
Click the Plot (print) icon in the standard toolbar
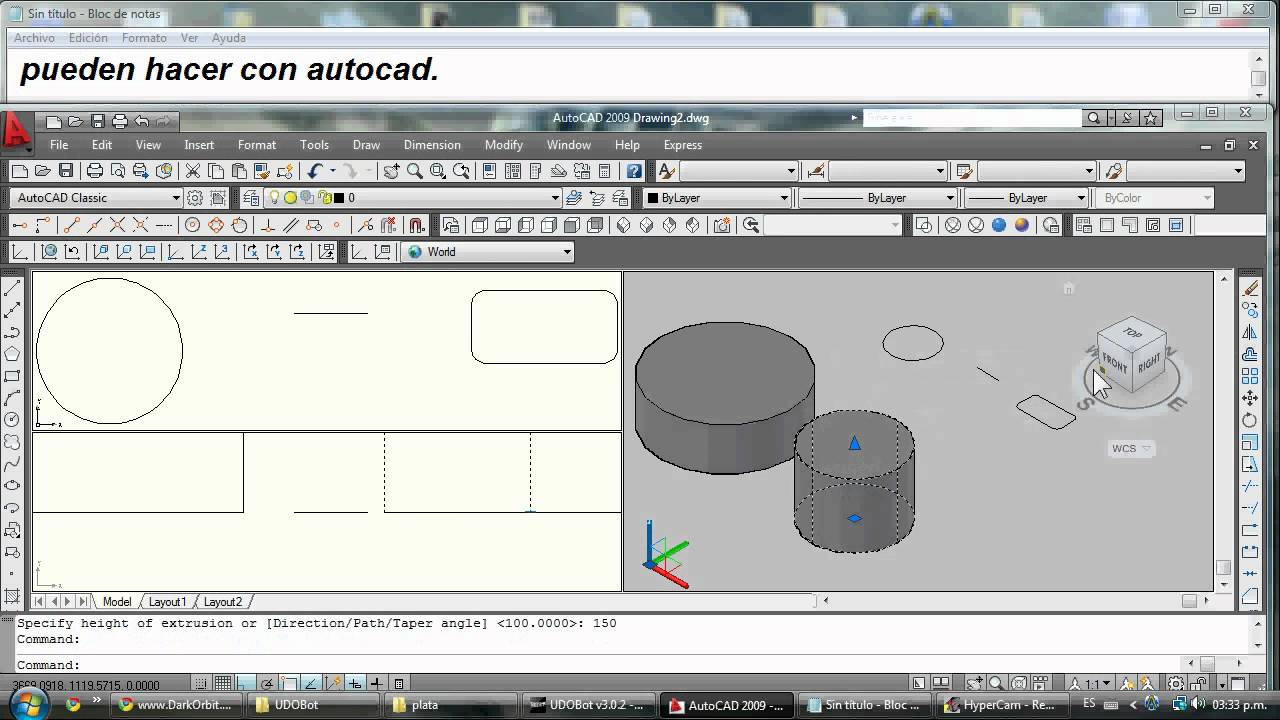click(95, 171)
